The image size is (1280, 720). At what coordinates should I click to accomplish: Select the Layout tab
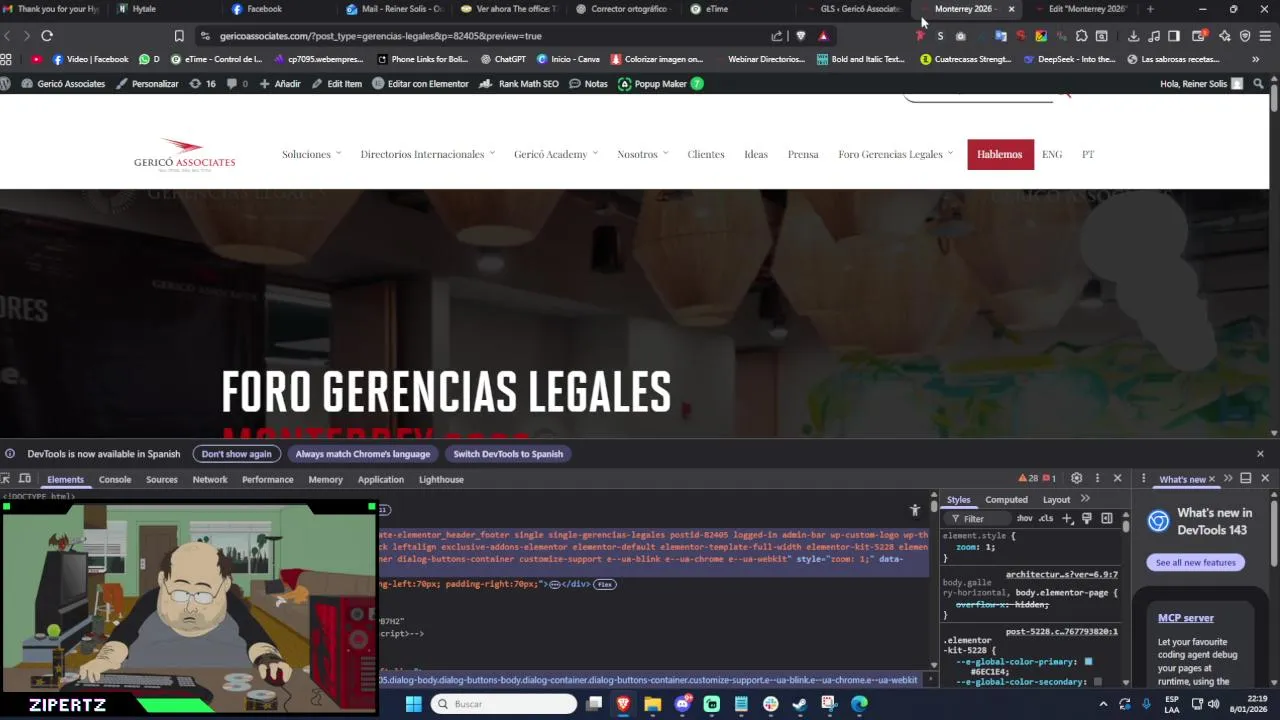coord(1056,500)
